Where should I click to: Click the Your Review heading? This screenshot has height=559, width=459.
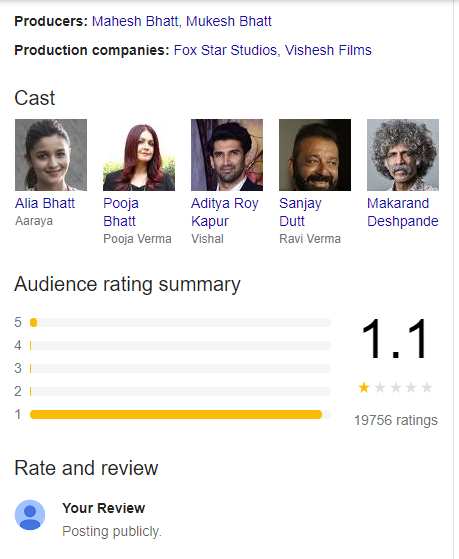pos(103,508)
